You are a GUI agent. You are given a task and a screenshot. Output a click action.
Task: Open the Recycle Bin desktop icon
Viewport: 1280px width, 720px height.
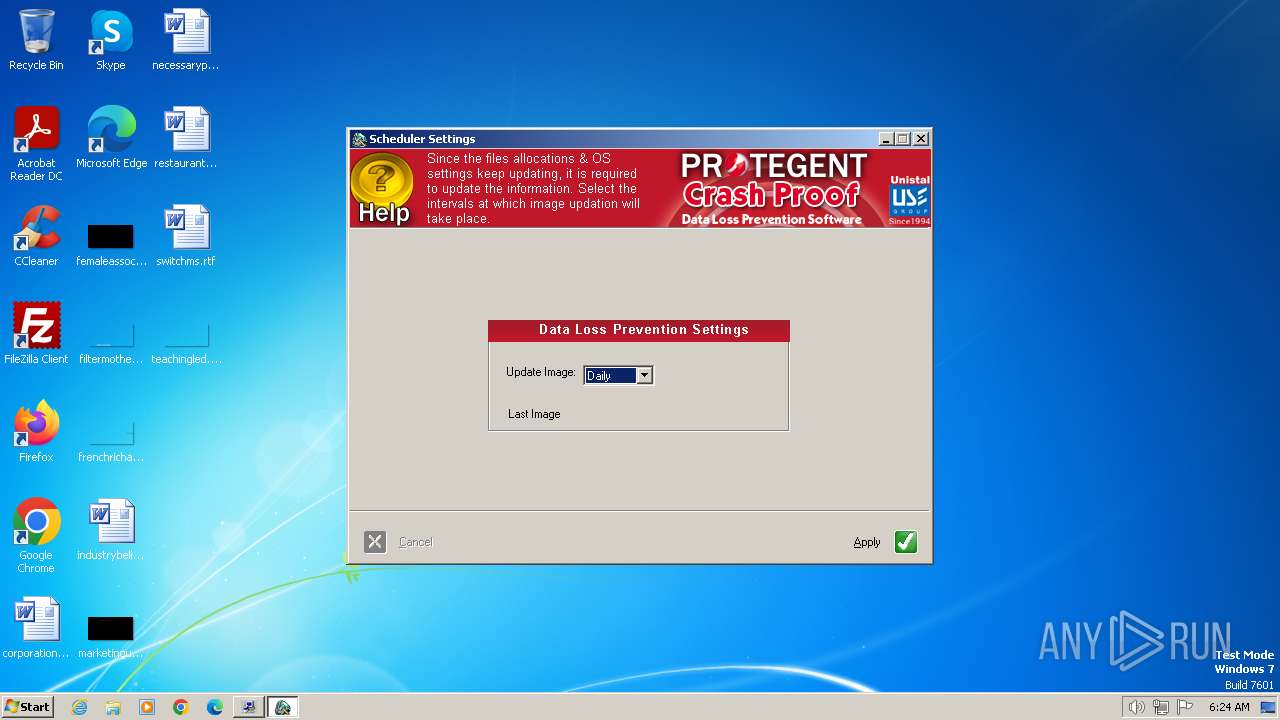[x=36, y=41]
